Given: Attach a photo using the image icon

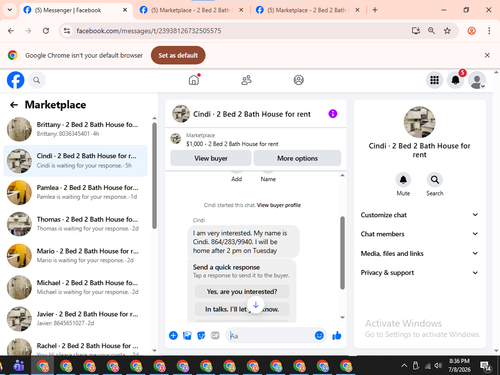Looking at the screenshot, I should click(x=187, y=335).
